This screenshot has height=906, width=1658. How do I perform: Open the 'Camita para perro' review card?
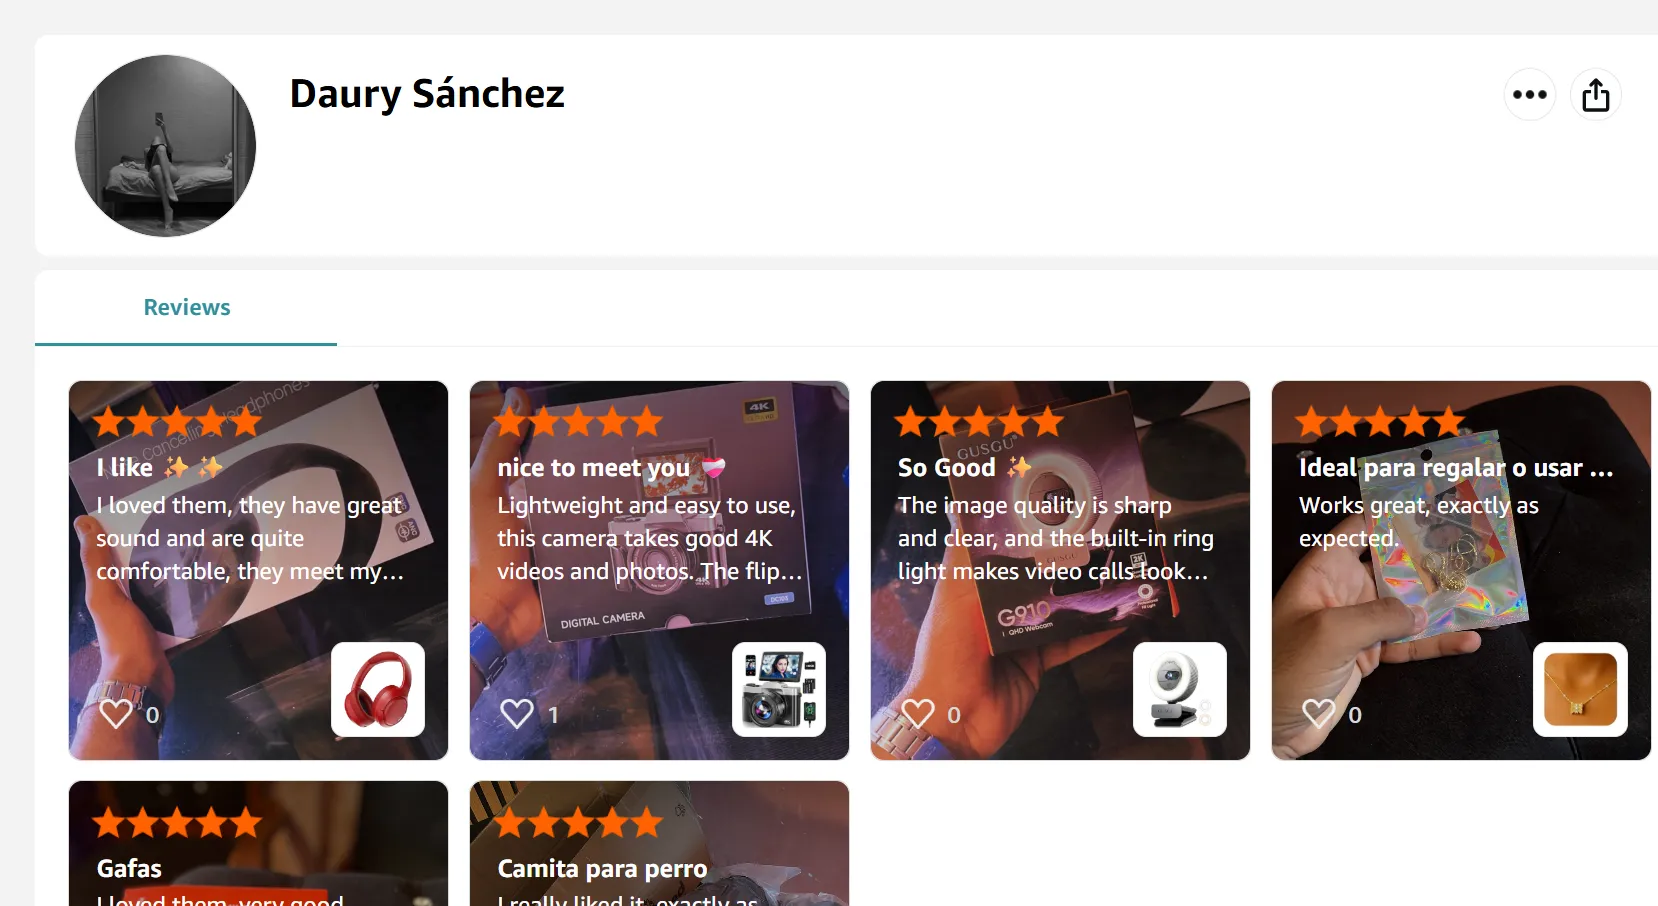click(659, 844)
